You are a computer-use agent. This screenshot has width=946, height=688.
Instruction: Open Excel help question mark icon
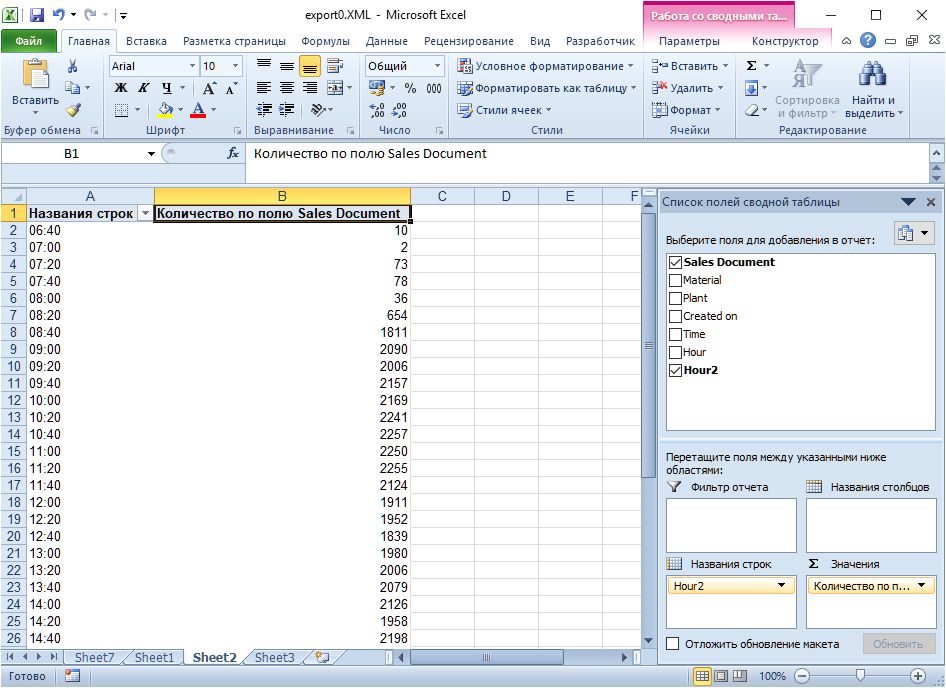coord(868,41)
